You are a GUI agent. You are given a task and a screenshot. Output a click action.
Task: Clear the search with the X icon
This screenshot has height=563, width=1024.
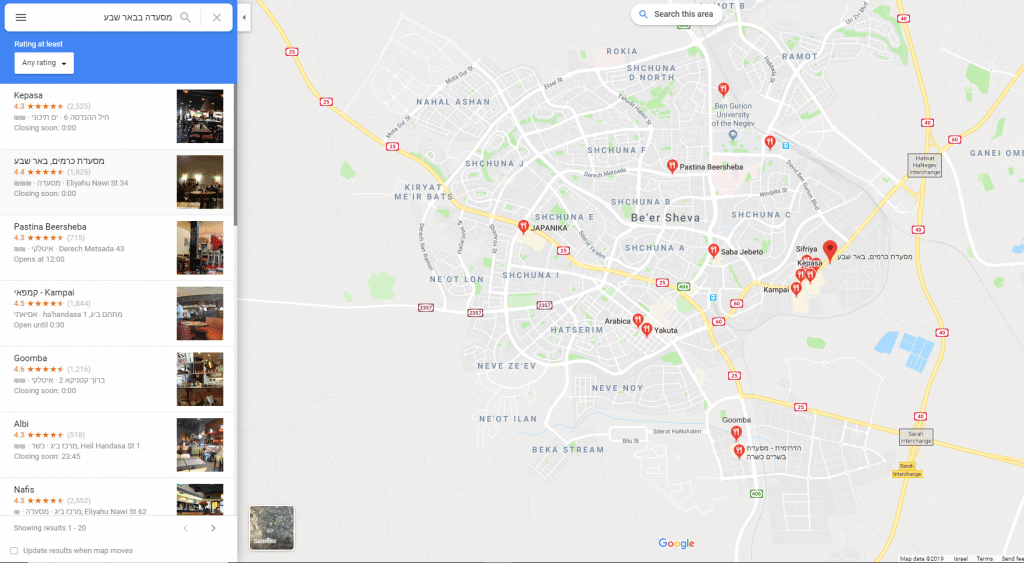click(217, 18)
